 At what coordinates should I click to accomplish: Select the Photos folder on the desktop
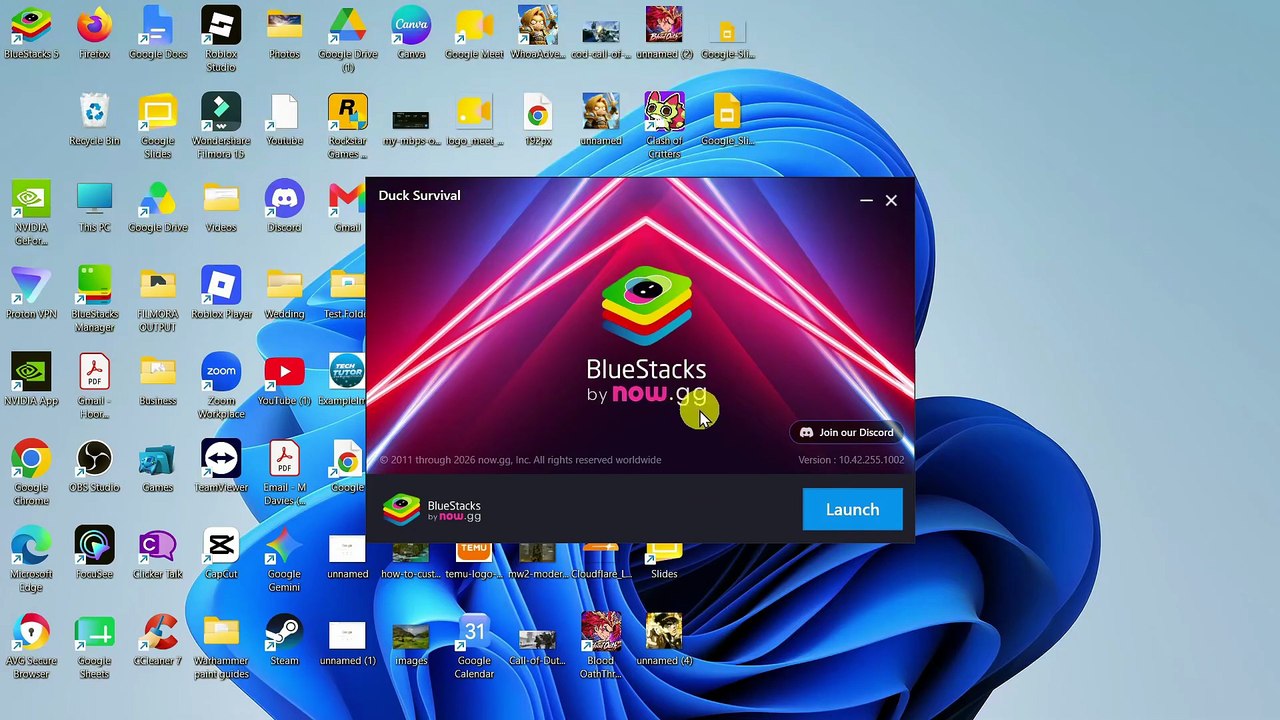(284, 33)
